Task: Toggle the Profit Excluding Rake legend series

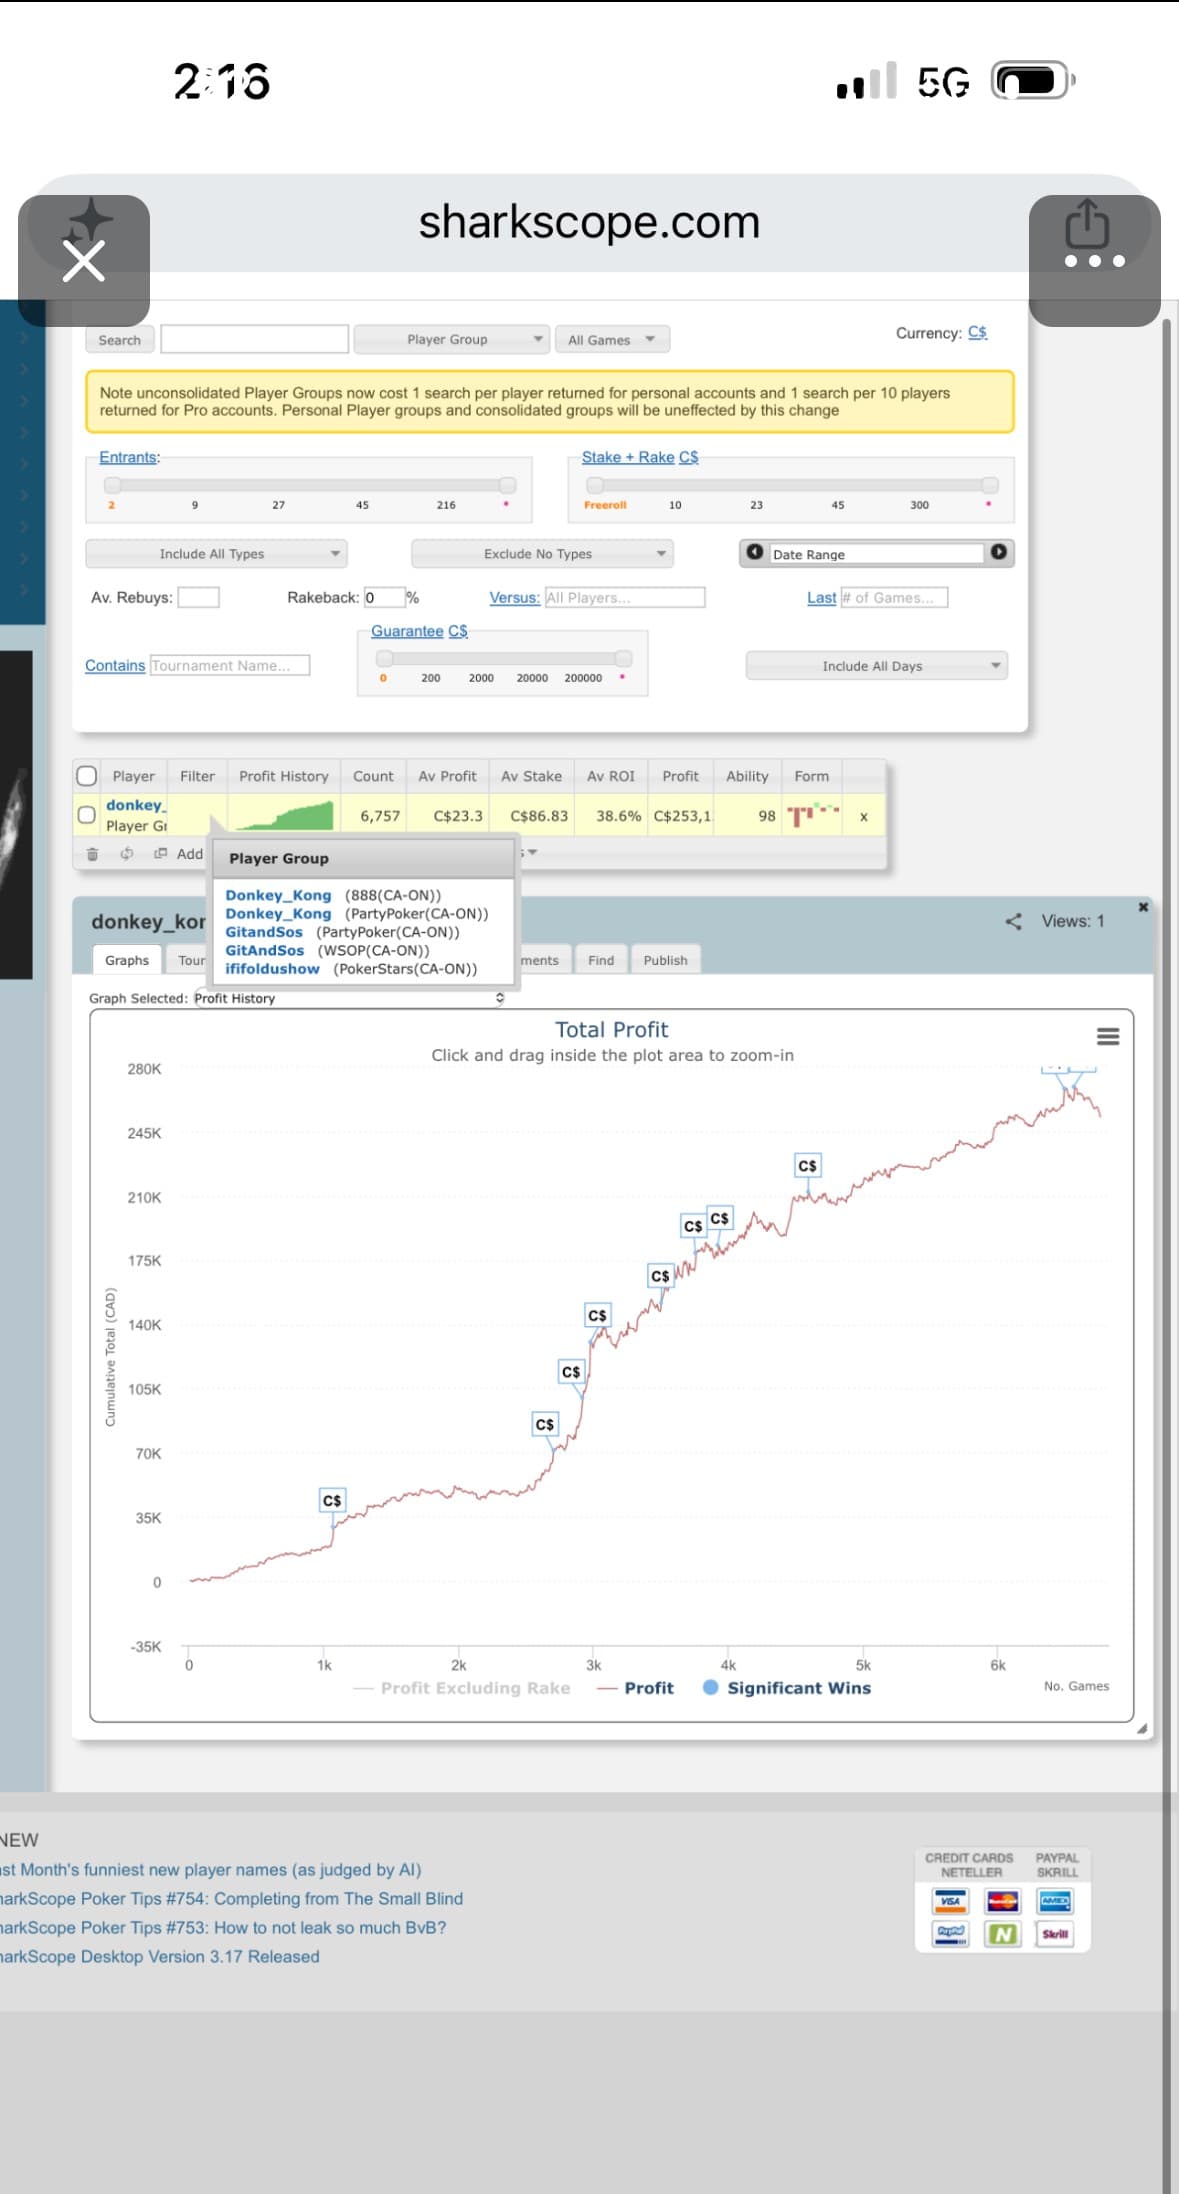Action: pos(462,1688)
